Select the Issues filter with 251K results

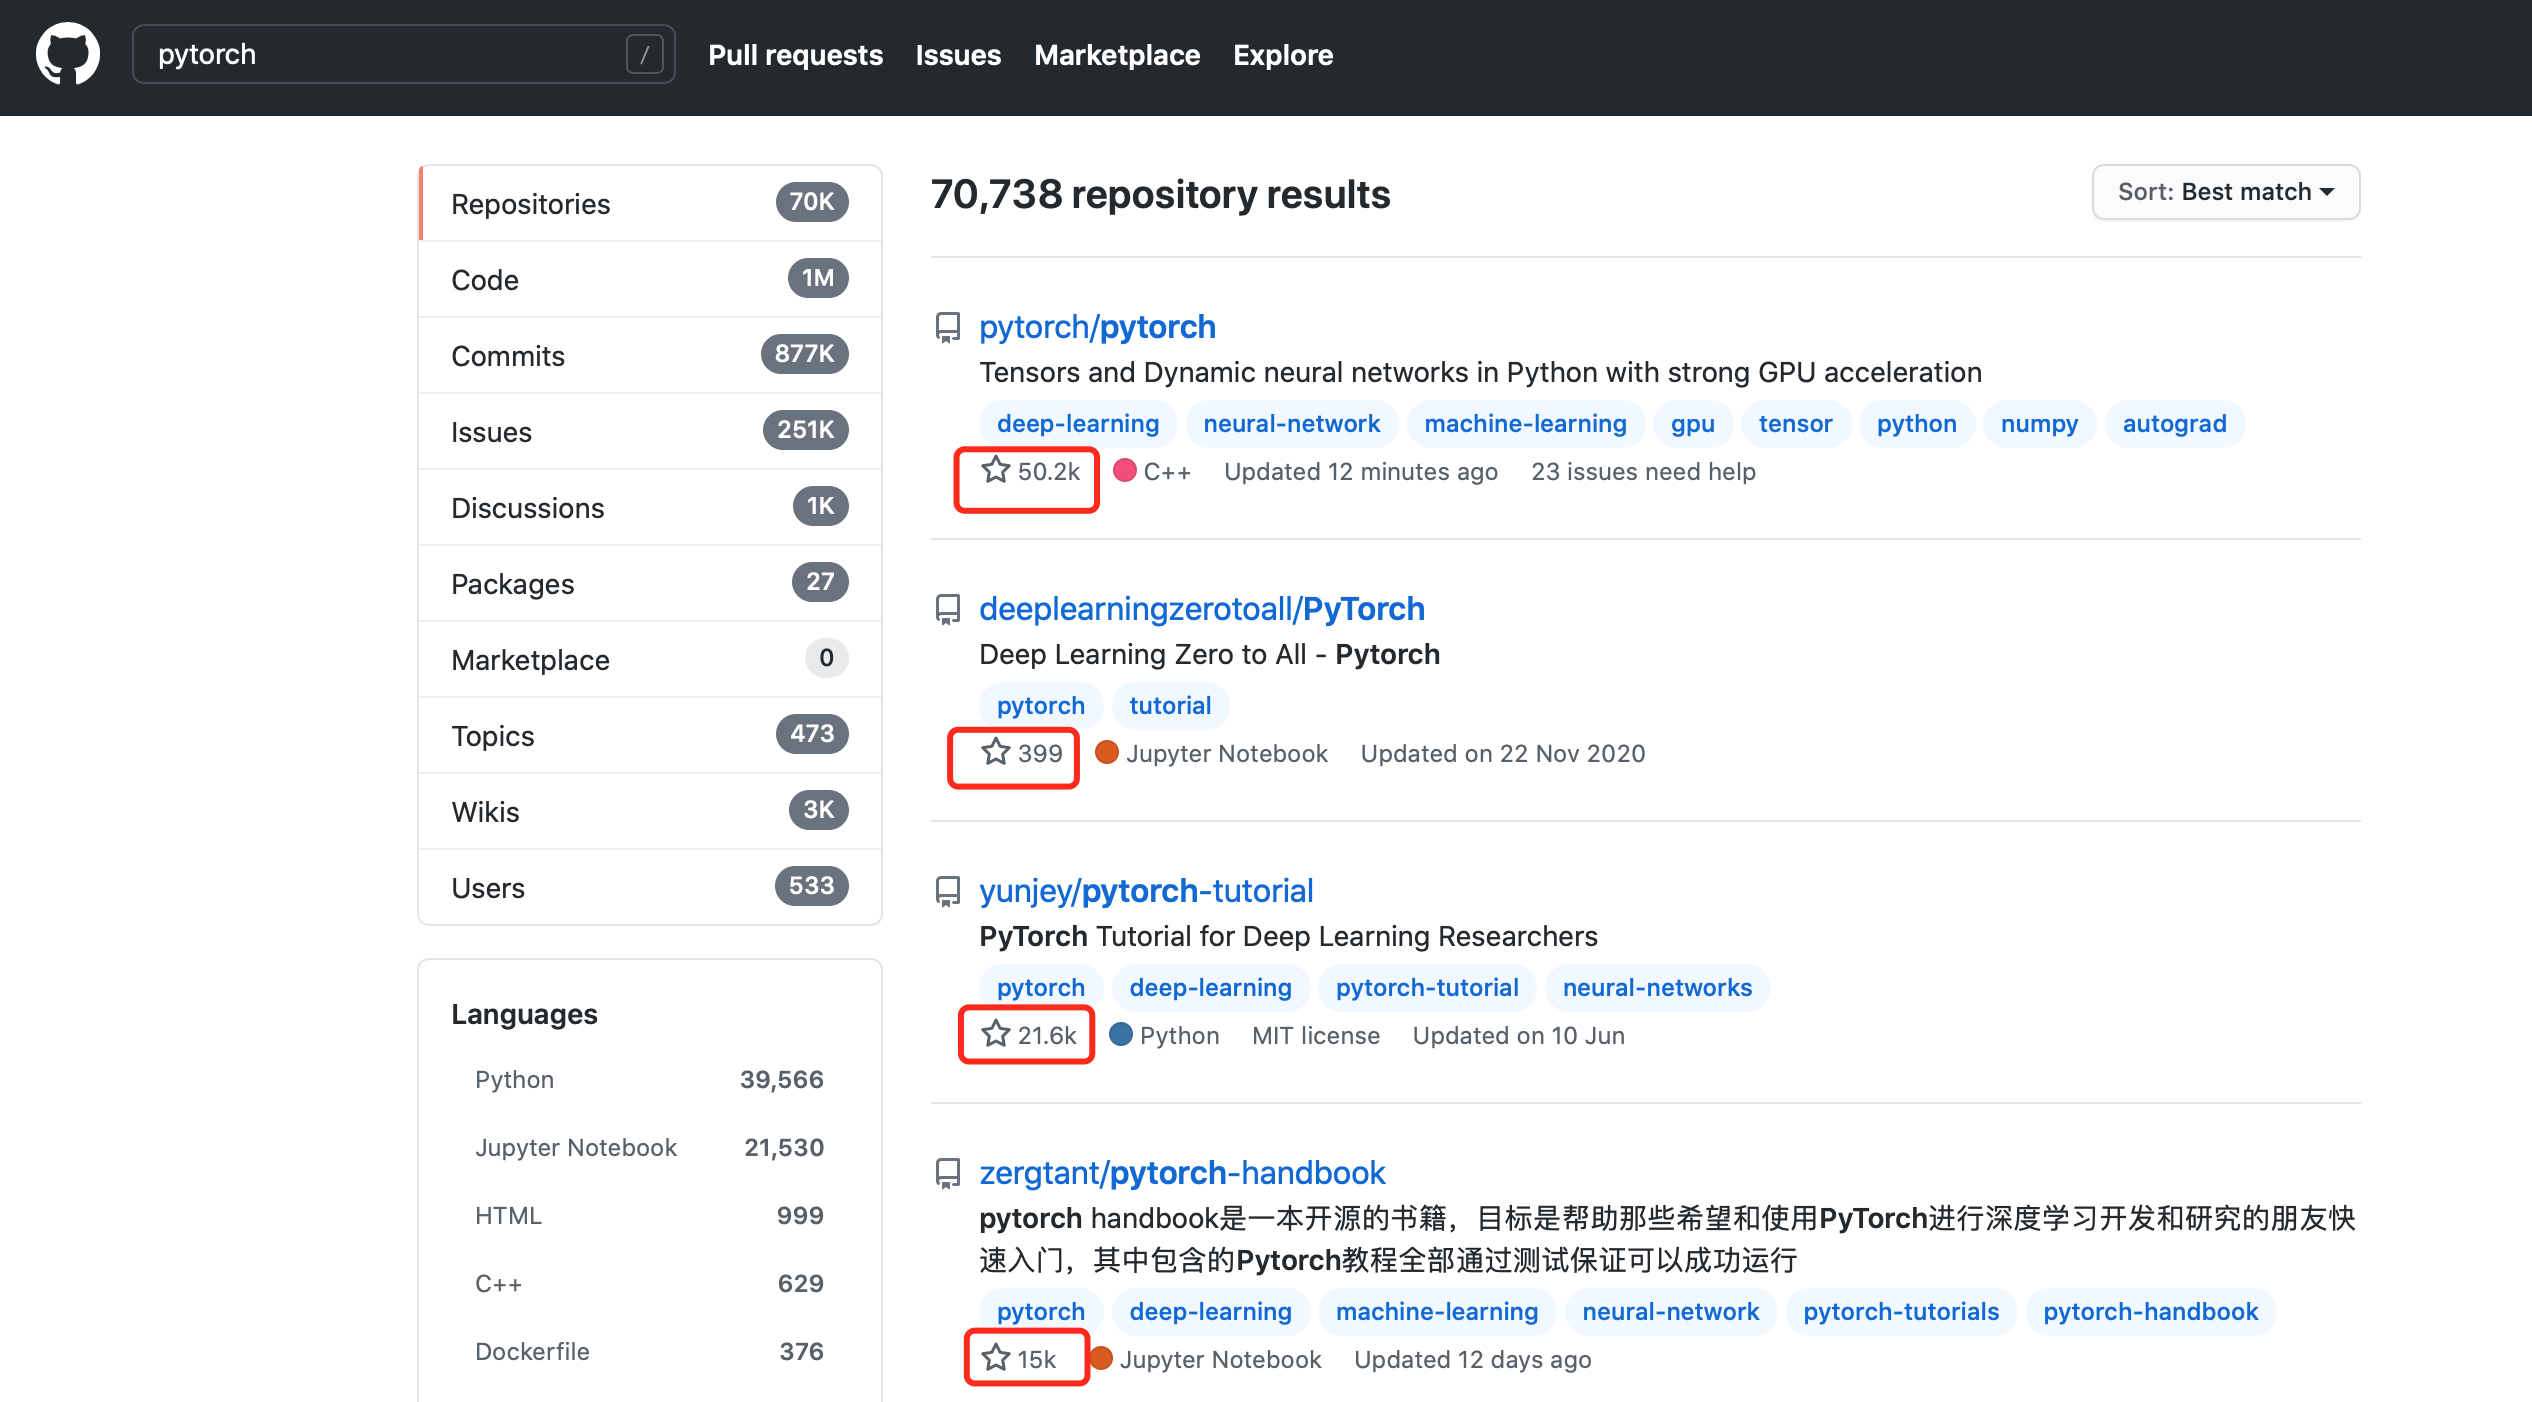[650, 432]
